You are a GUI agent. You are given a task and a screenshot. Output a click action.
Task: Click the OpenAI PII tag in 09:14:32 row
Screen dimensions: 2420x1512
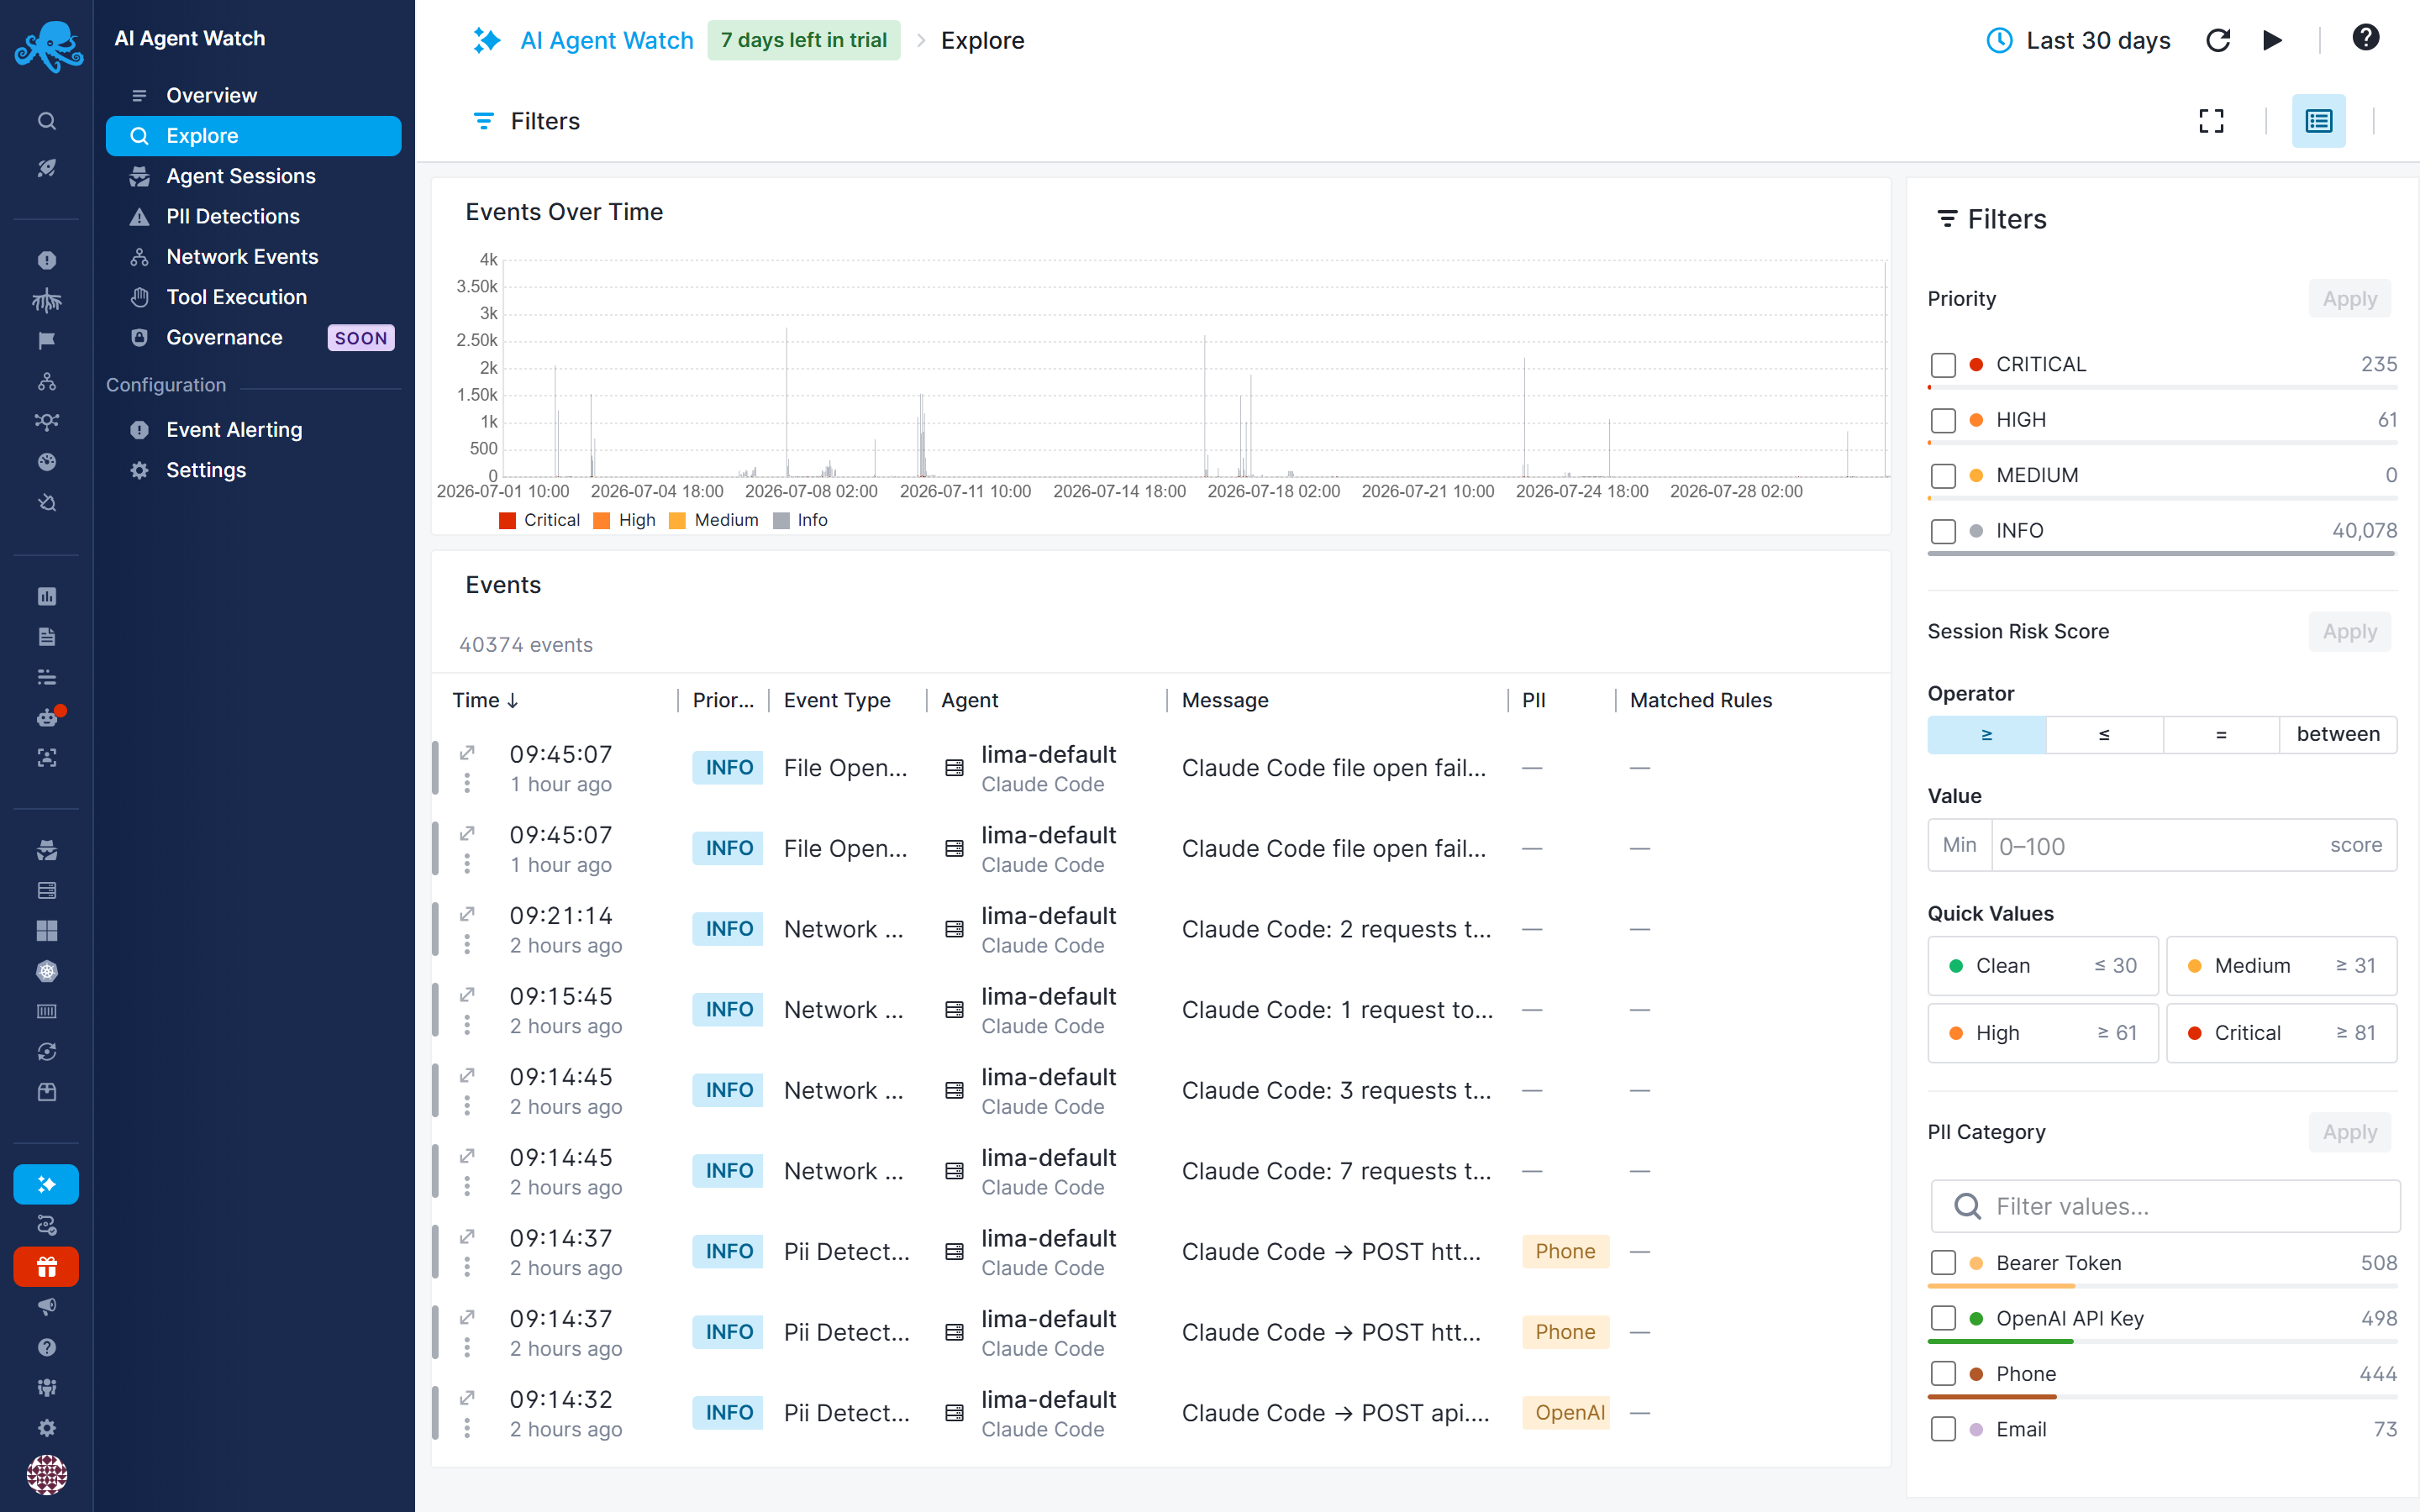[1567, 1413]
